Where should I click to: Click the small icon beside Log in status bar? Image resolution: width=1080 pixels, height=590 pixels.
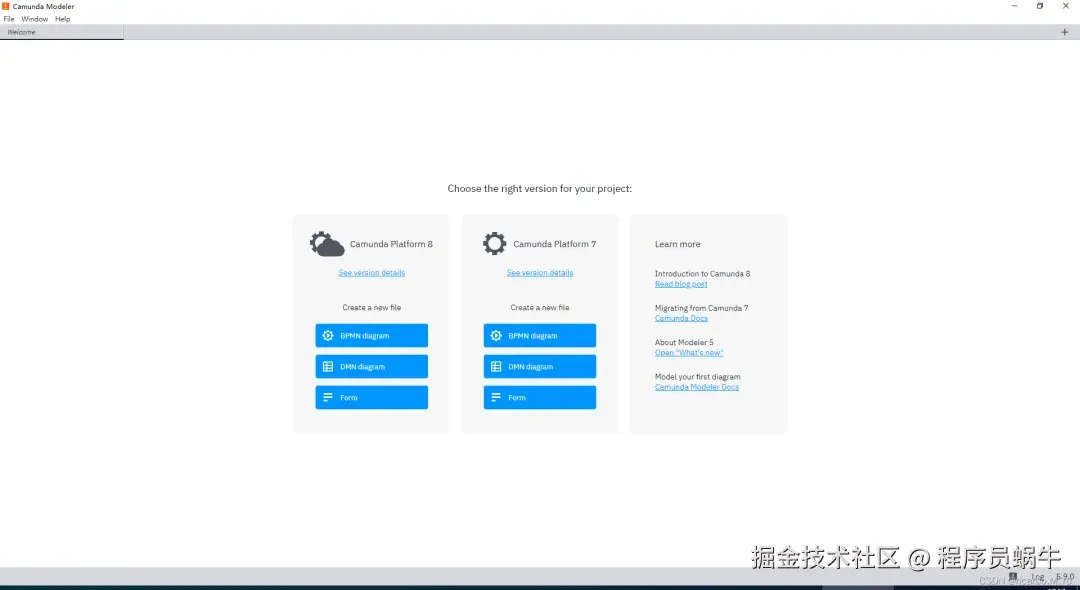(1012, 576)
